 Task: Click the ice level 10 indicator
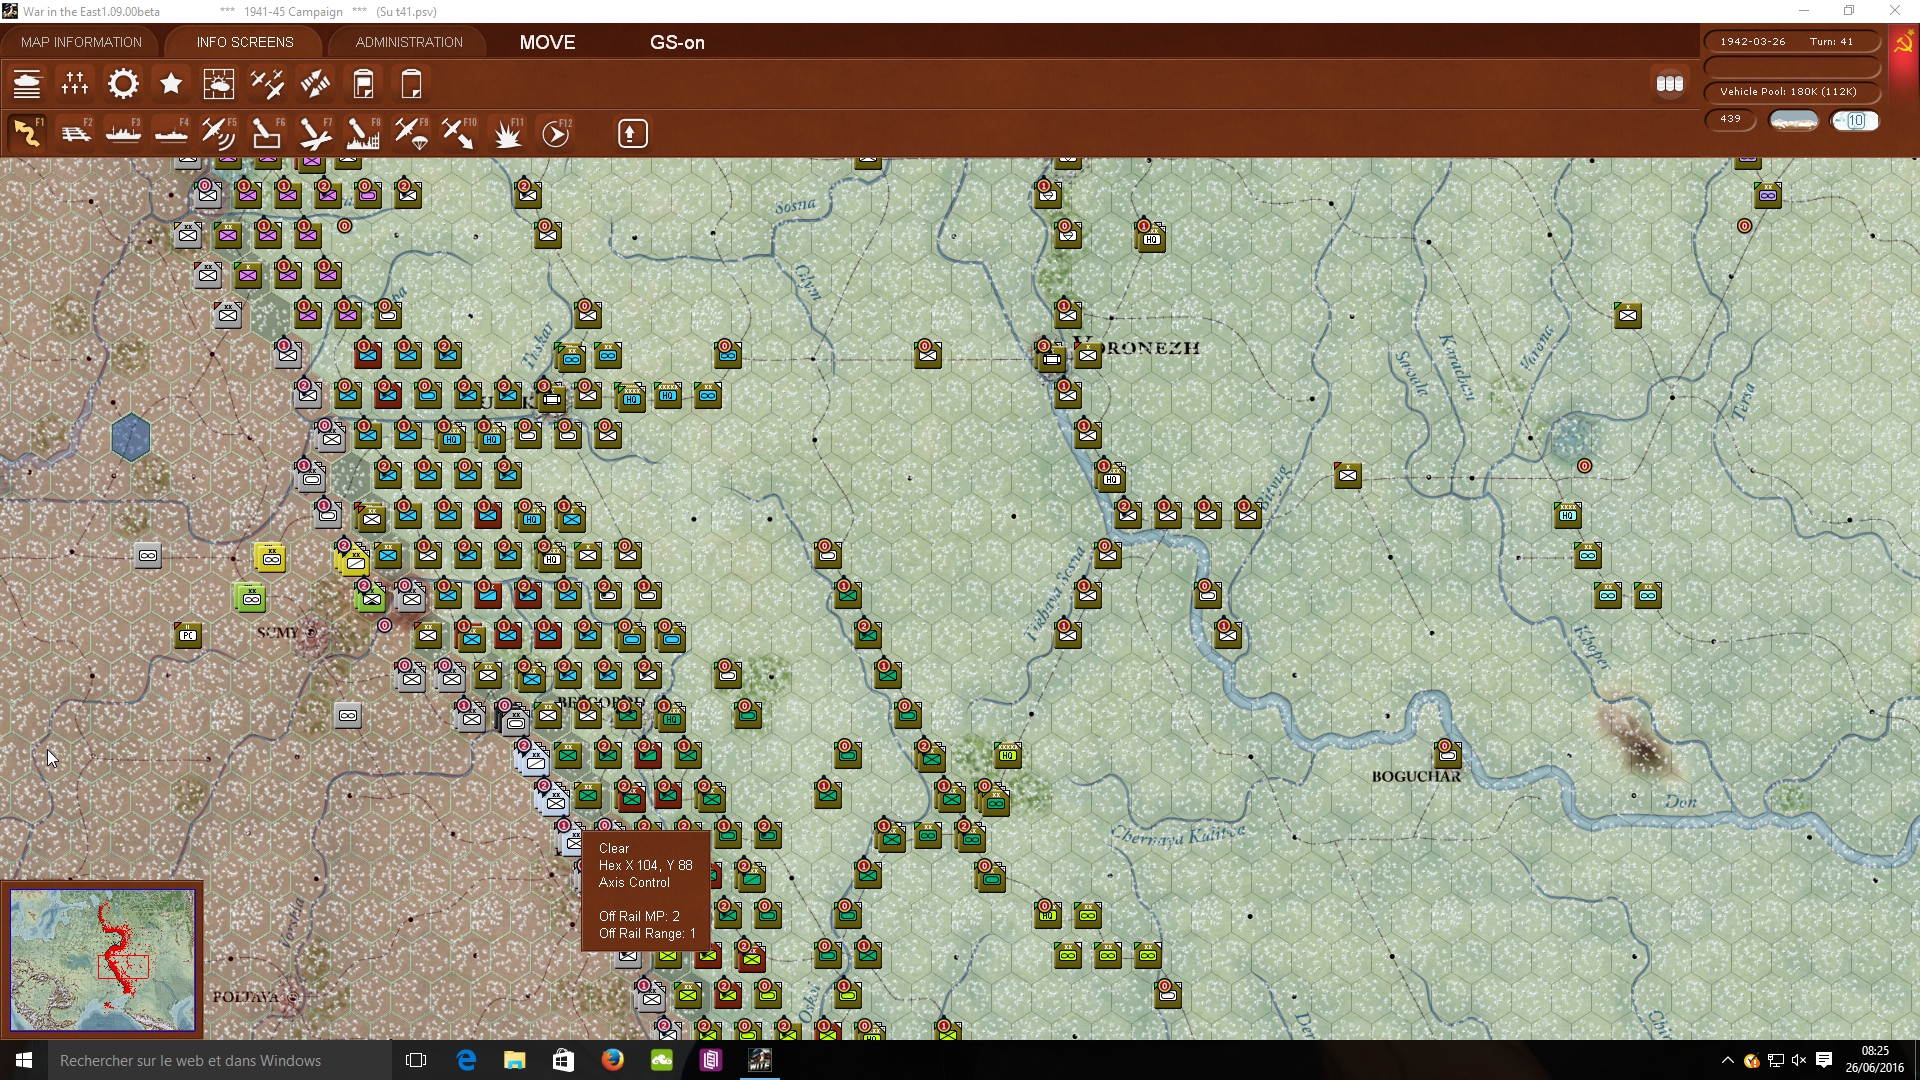click(1855, 121)
